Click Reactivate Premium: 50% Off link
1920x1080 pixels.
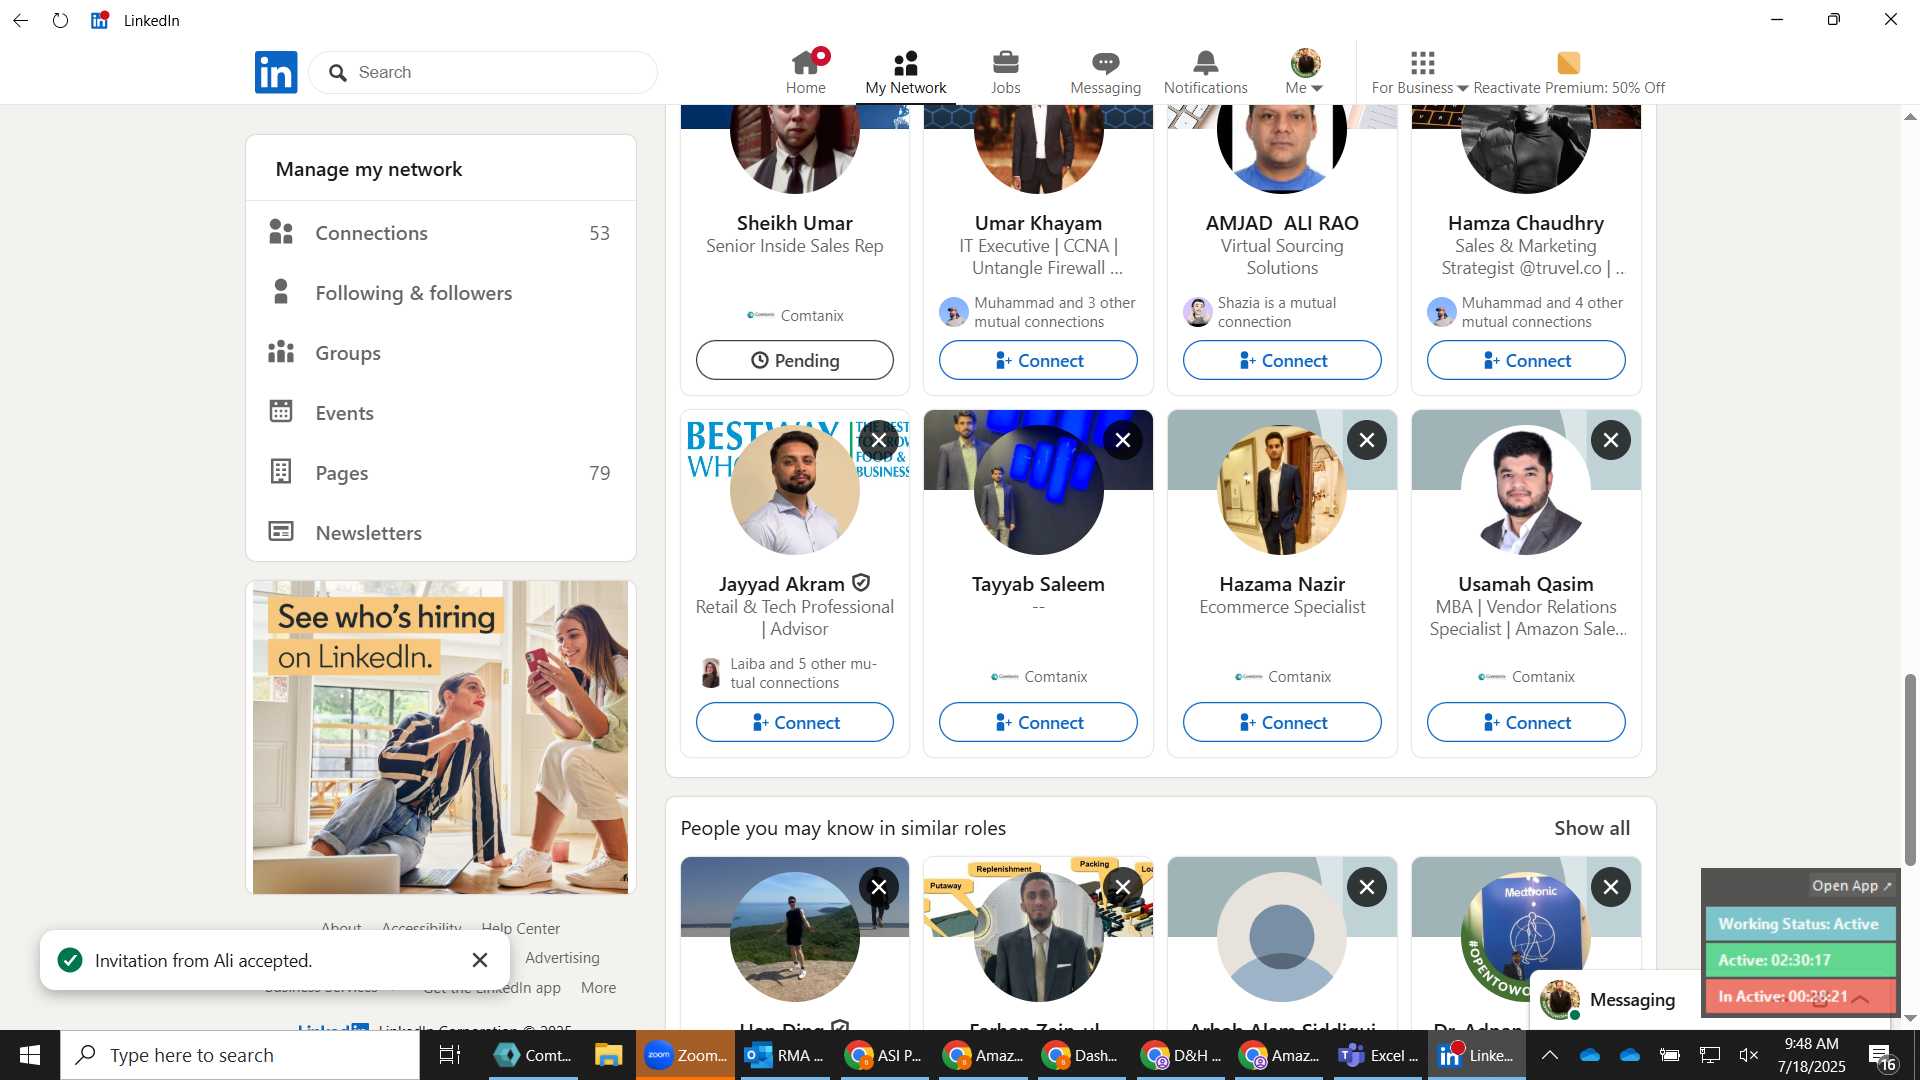coord(1569,72)
